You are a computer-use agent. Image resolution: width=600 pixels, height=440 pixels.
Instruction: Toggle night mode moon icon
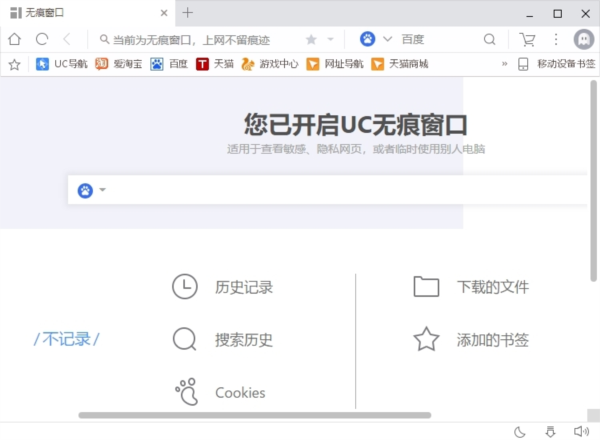click(x=520, y=432)
